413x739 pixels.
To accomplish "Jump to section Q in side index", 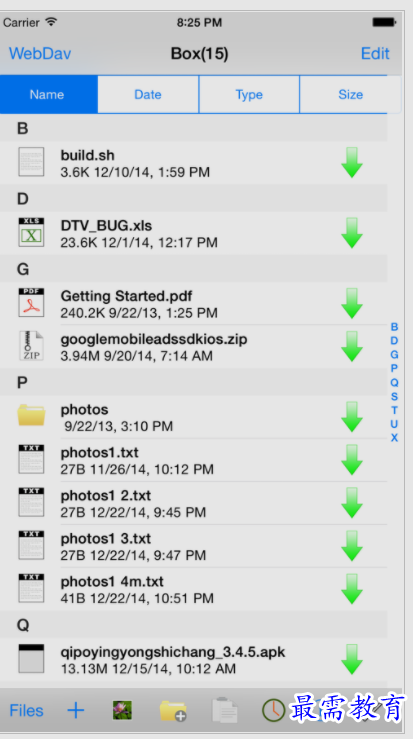I will pos(394,382).
